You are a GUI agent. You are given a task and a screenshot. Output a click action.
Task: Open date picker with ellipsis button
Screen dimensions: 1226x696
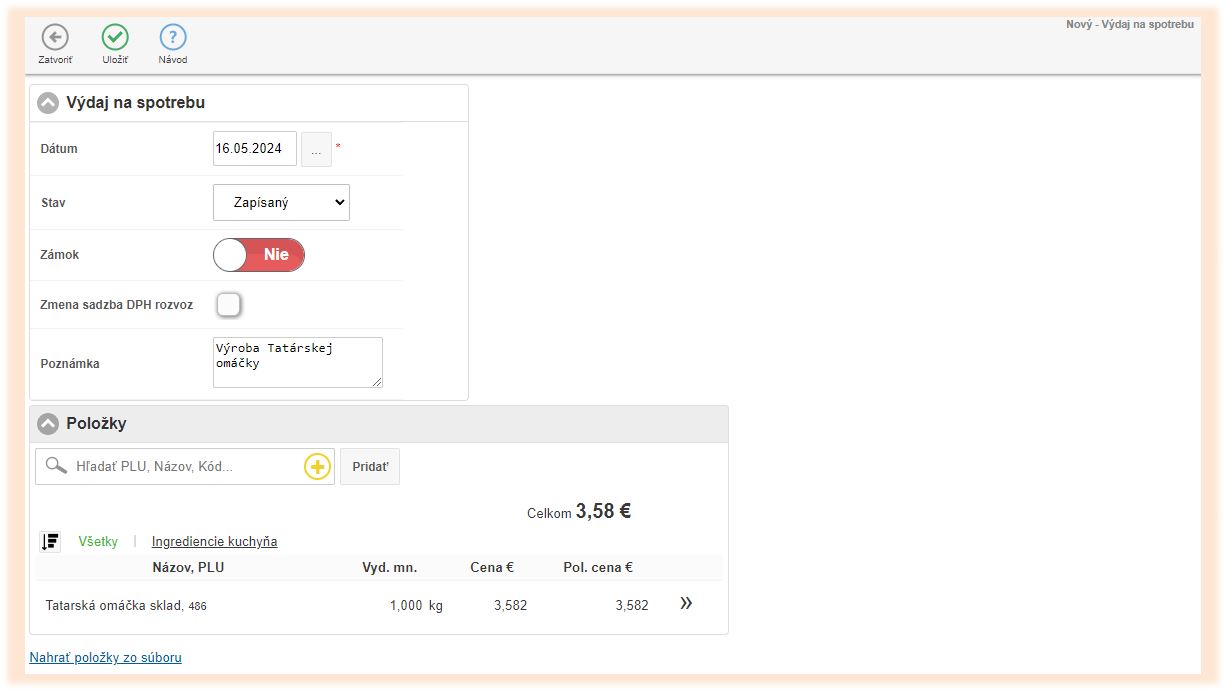click(316, 150)
